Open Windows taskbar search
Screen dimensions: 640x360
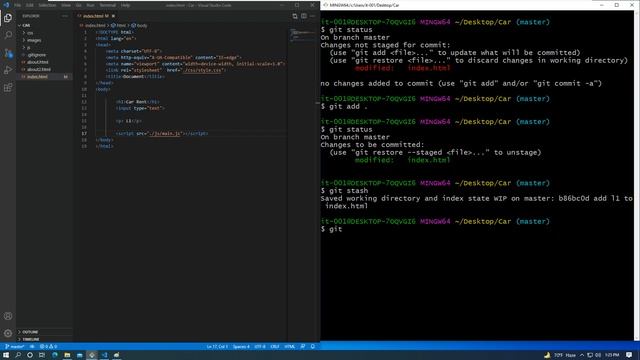[18, 355]
